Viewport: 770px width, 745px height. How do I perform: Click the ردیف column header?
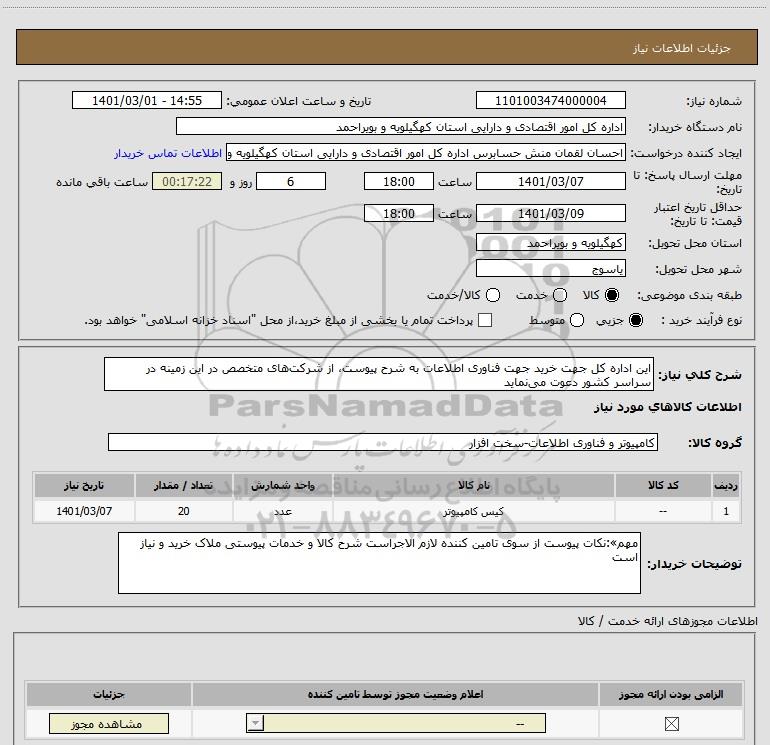pyautogui.click(x=726, y=486)
